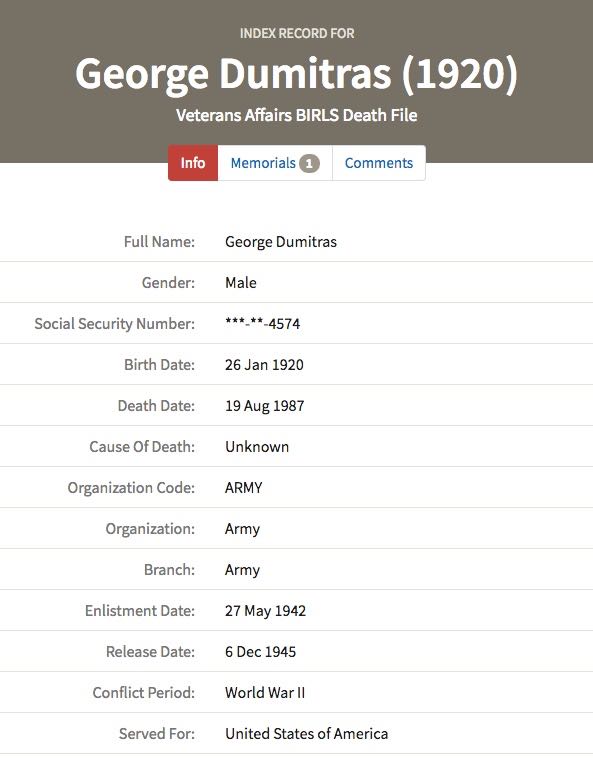Click the George Dumitras (1920) heading

pos(296,74)
